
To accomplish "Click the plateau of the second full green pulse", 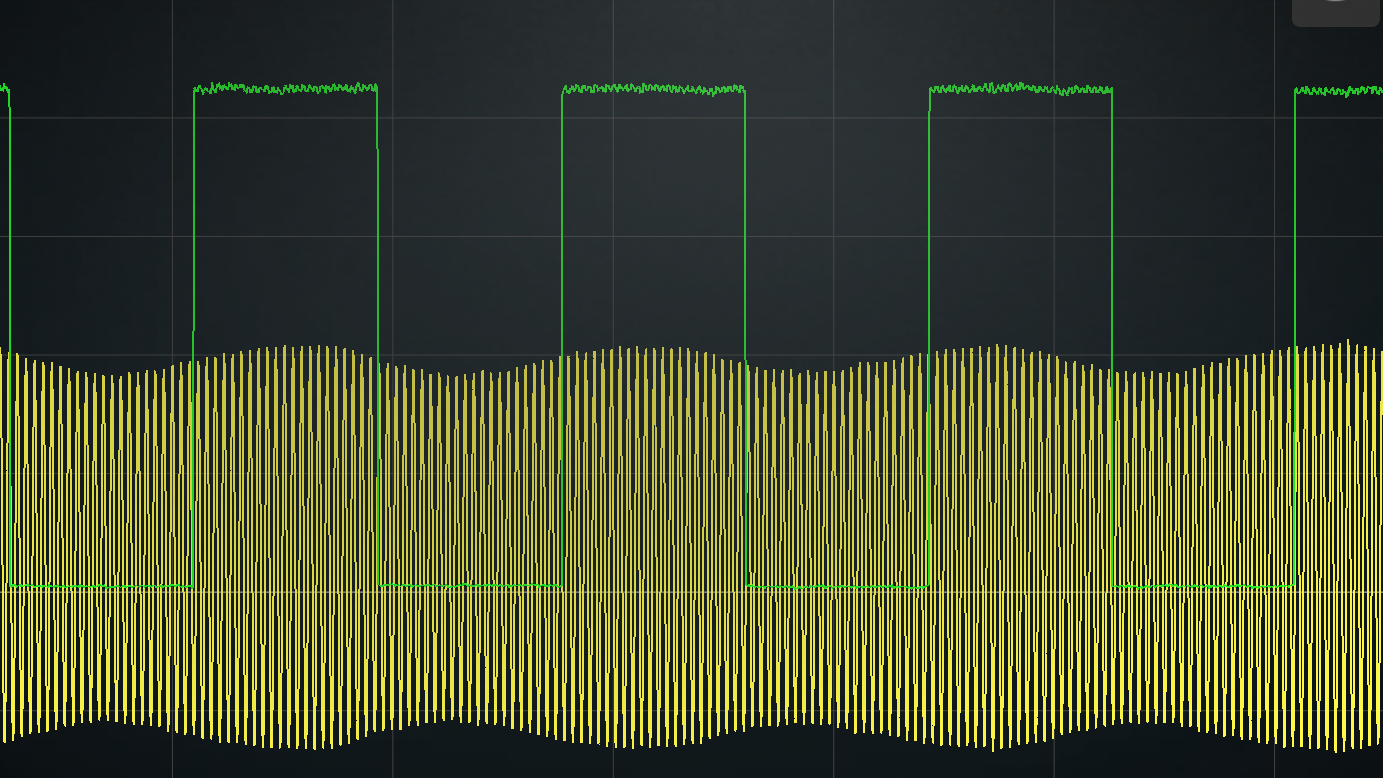I will pos(653,89).
